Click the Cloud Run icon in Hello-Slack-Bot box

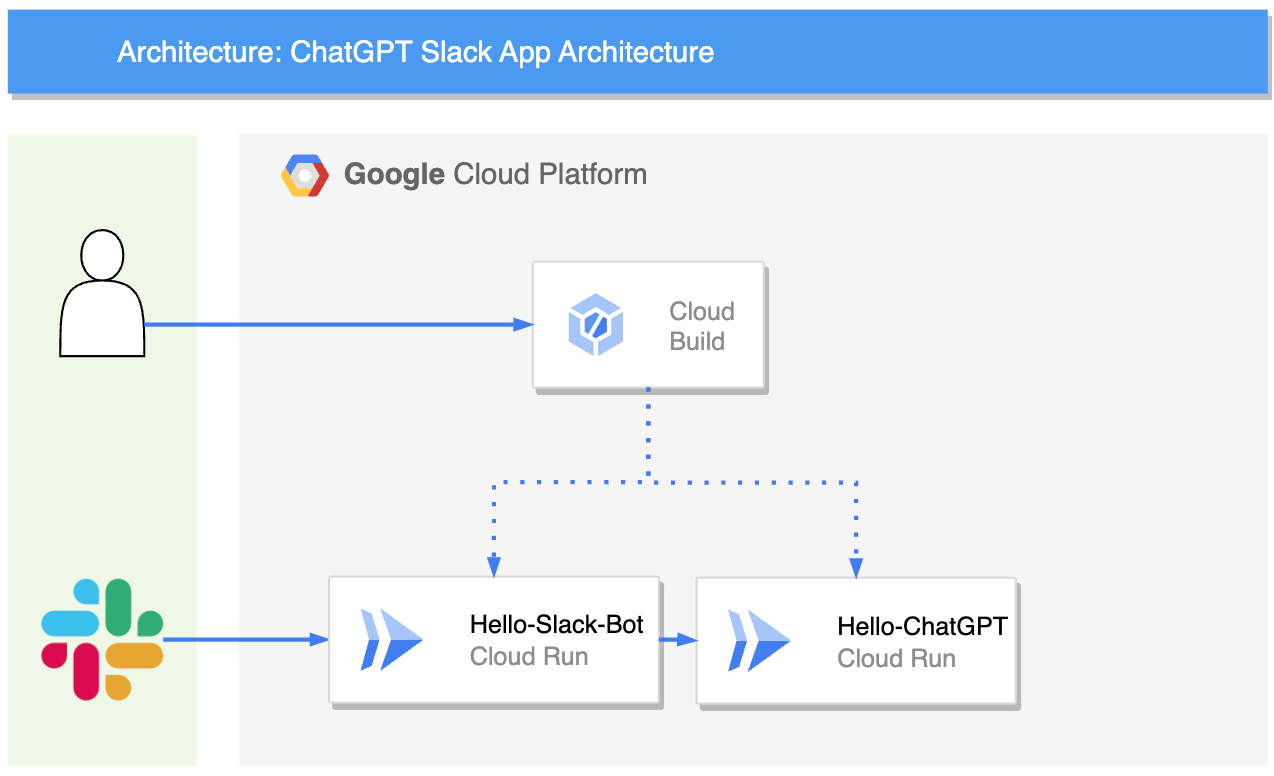click(391, 640)
